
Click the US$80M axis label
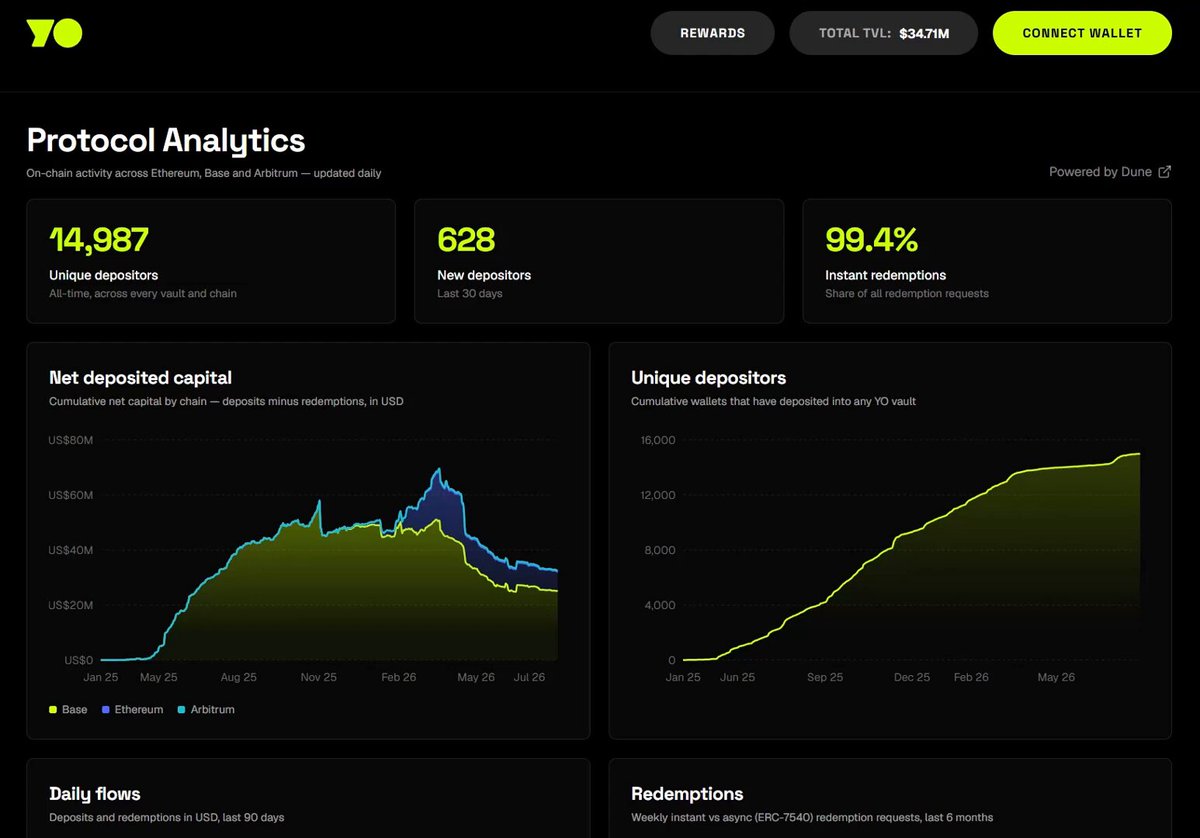click(x=70, y=441)
